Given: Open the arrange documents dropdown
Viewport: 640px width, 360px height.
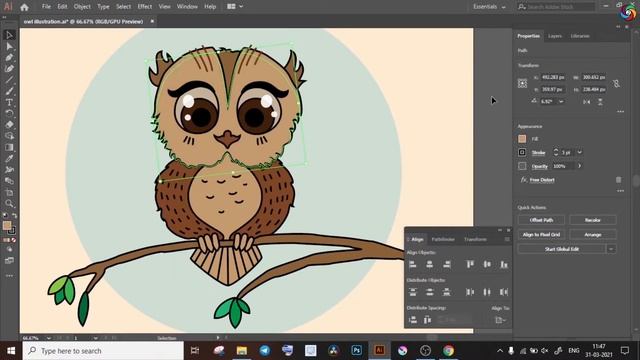Looking at the screenshot, I should pos(235,7).
